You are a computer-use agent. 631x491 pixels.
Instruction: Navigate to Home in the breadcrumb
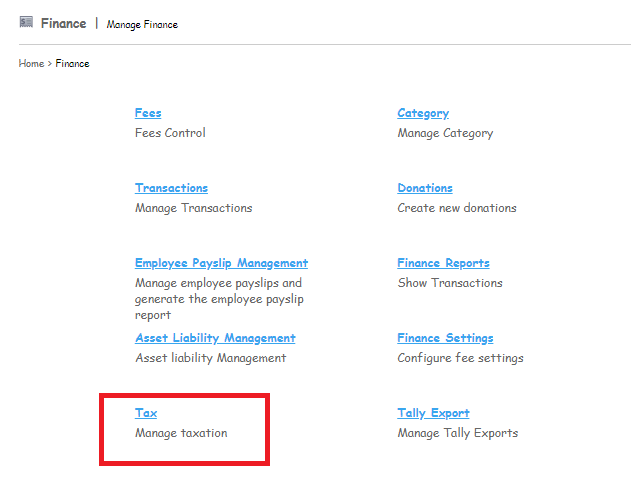(31, 64)
